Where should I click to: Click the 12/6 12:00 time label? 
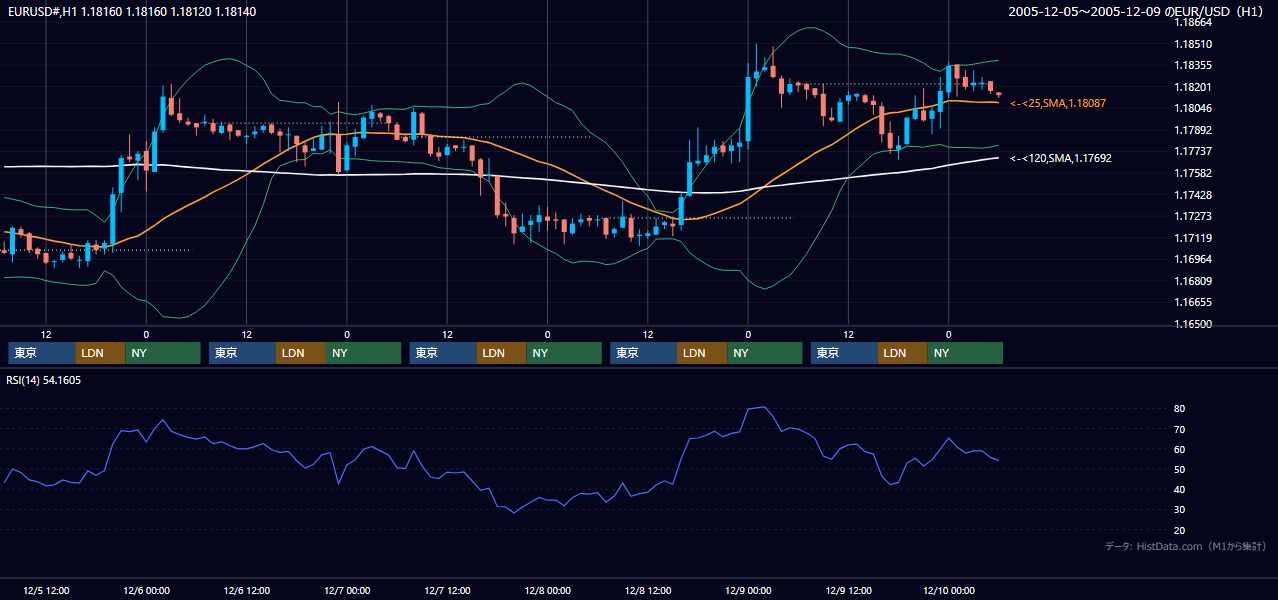click(247, 590)
